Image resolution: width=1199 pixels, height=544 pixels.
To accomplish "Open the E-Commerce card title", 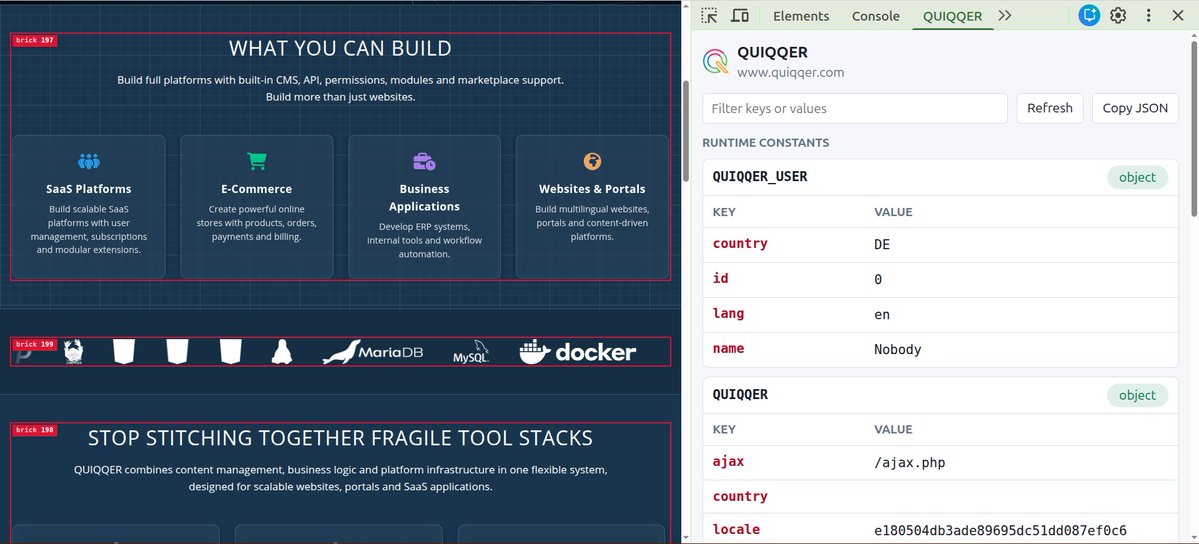I will [256, 189].
